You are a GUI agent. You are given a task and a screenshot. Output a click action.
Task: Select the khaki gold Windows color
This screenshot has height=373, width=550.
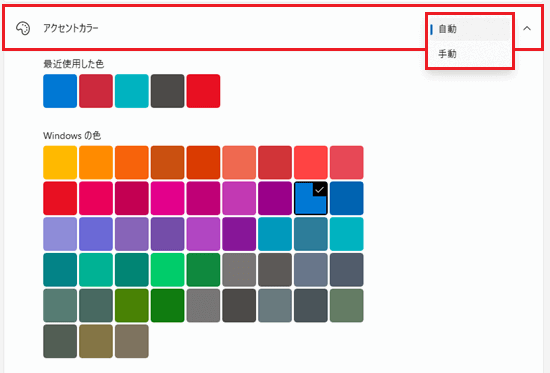tap(96, 341)
